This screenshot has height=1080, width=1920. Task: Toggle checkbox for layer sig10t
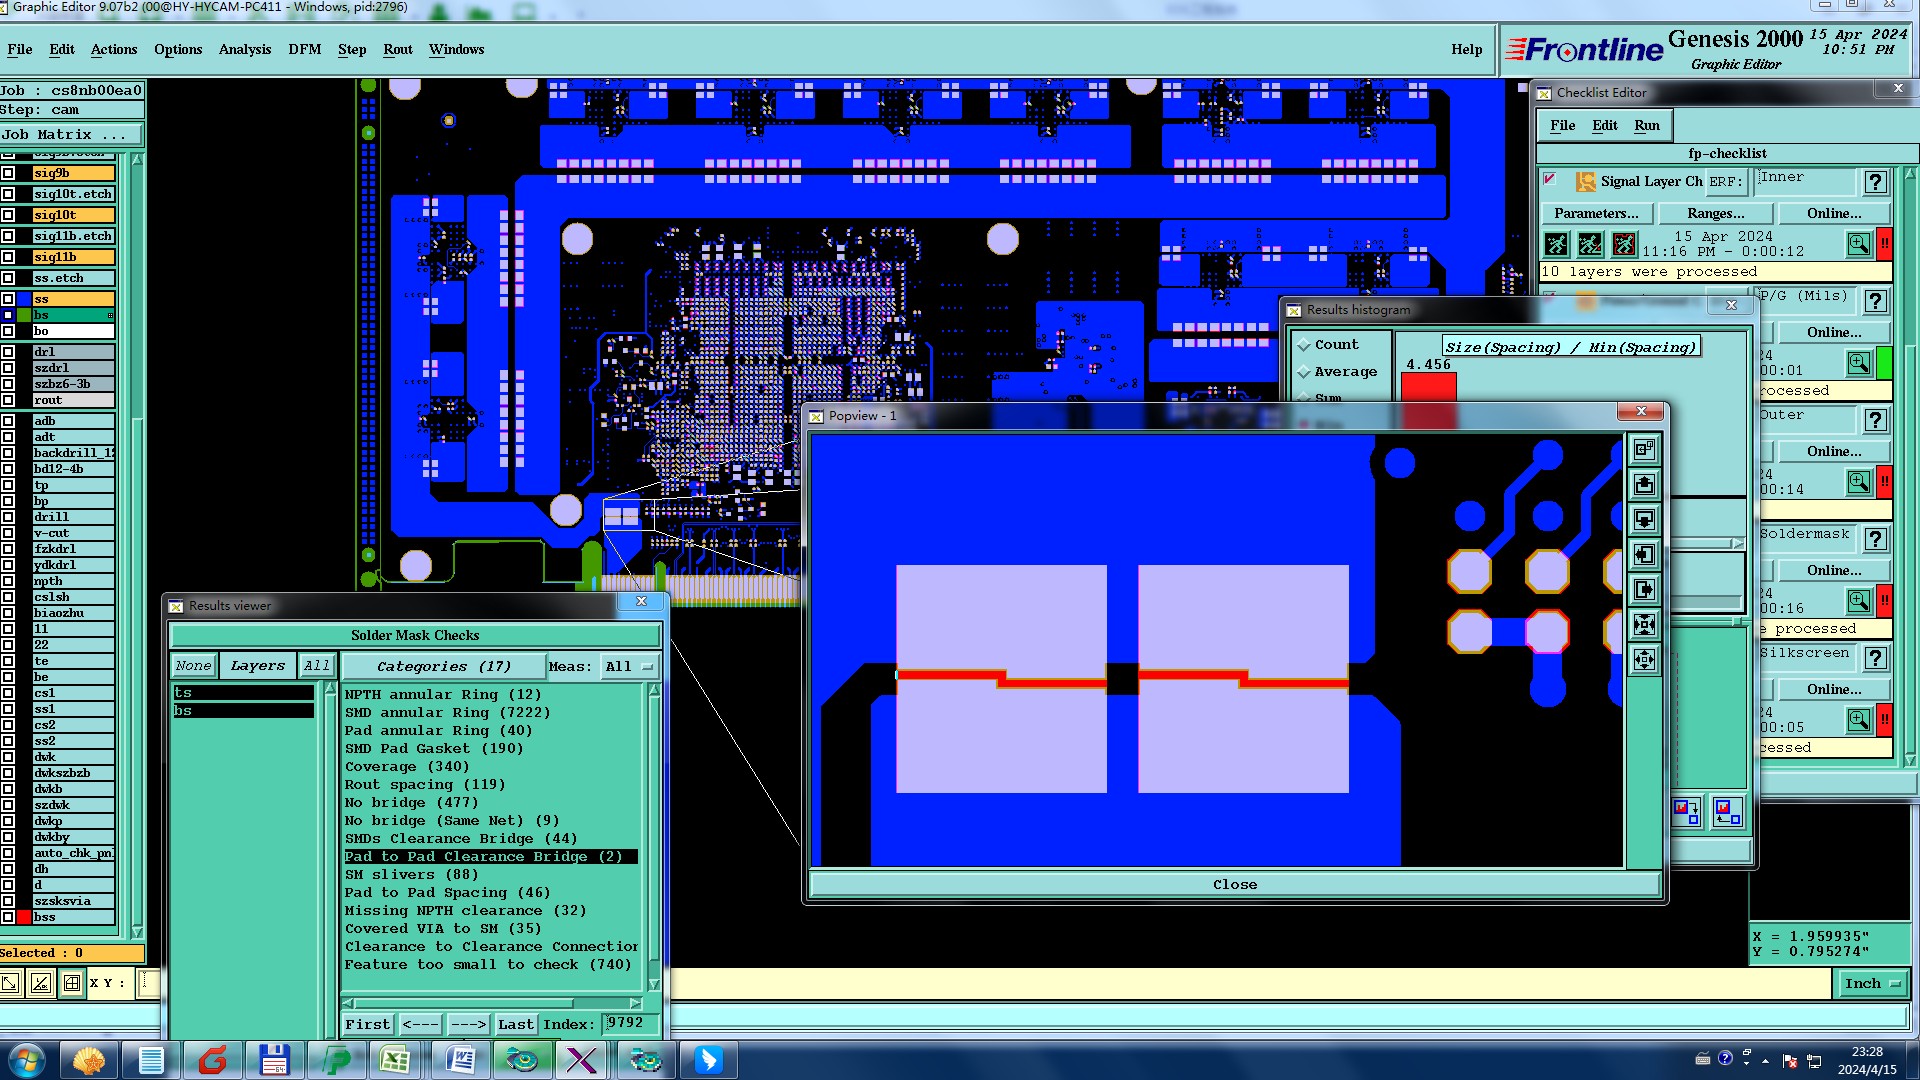[8, 215]
